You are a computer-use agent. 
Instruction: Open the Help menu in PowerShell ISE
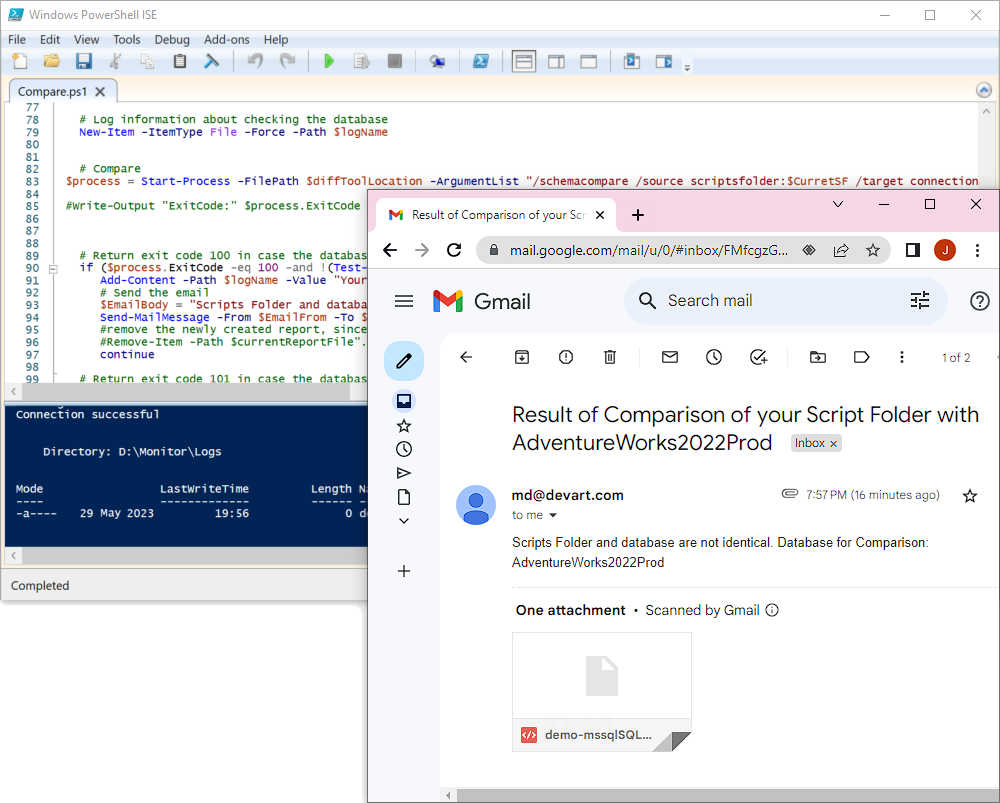[x=276, y=40]
